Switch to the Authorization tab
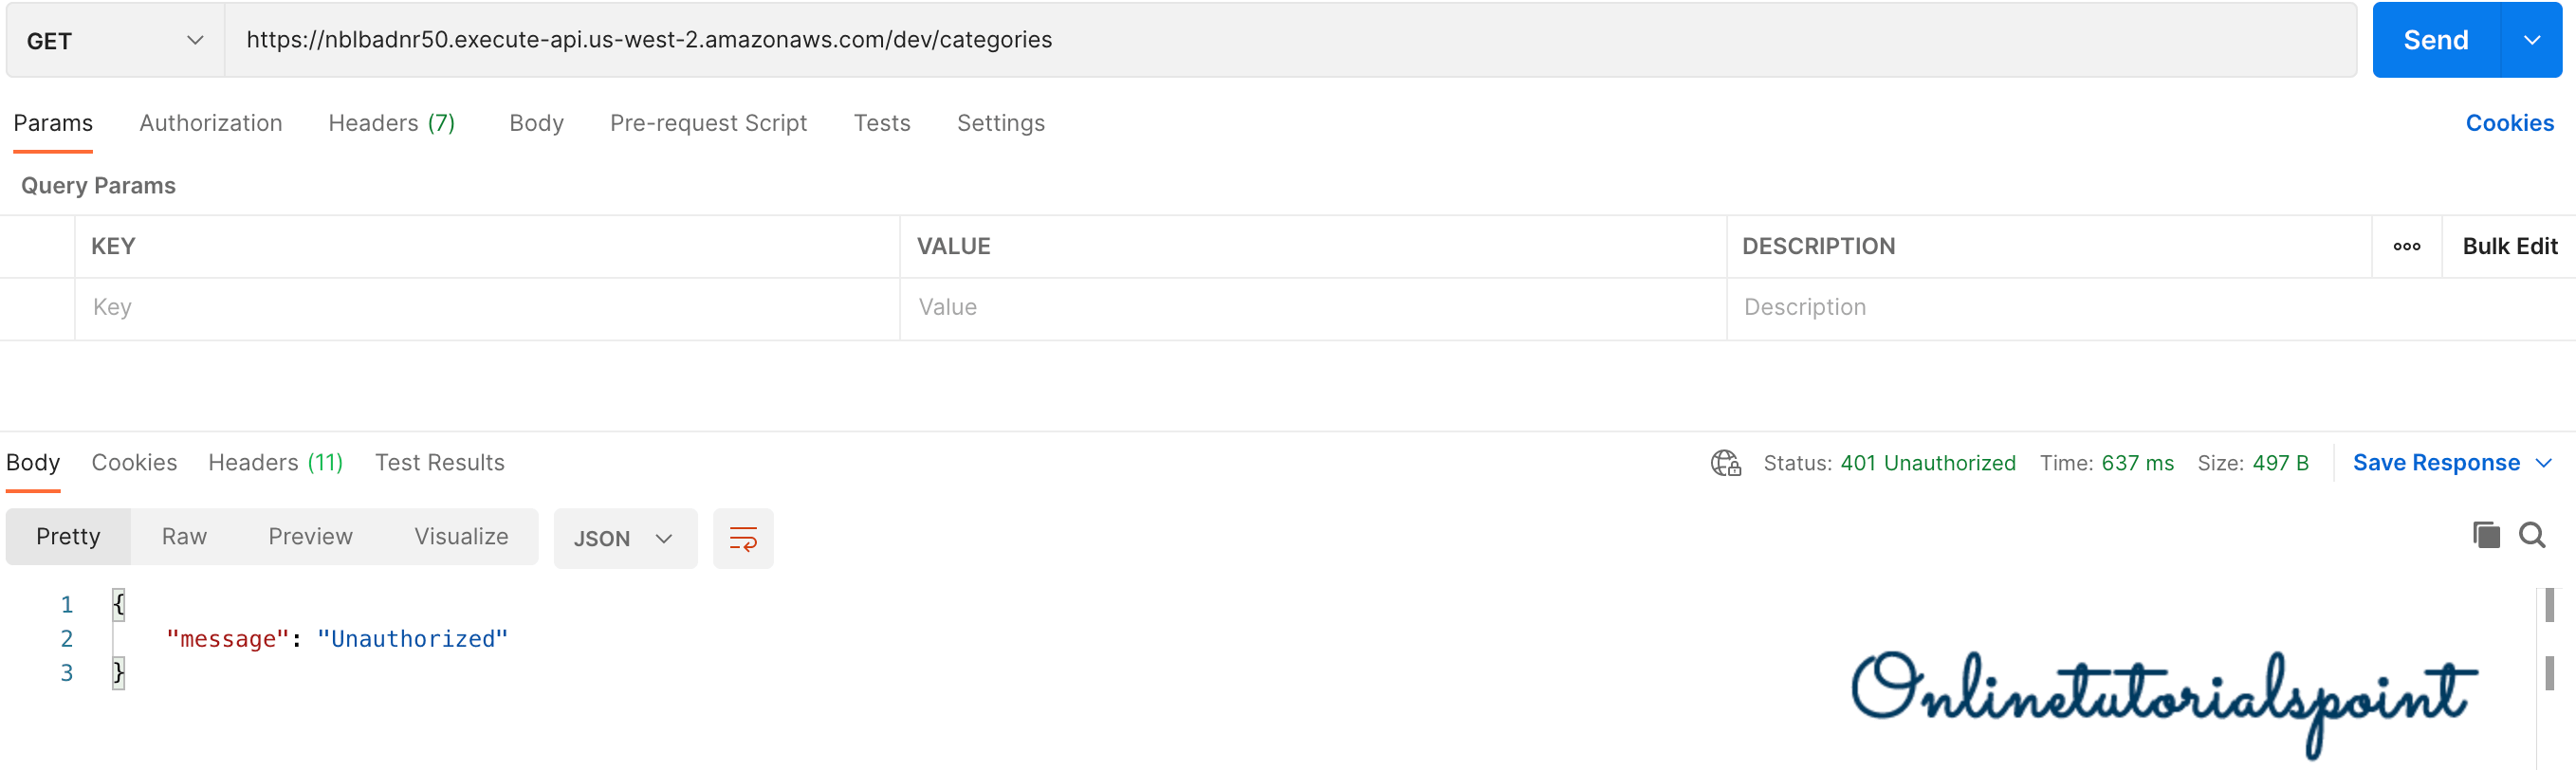 [x=211, y=123]
